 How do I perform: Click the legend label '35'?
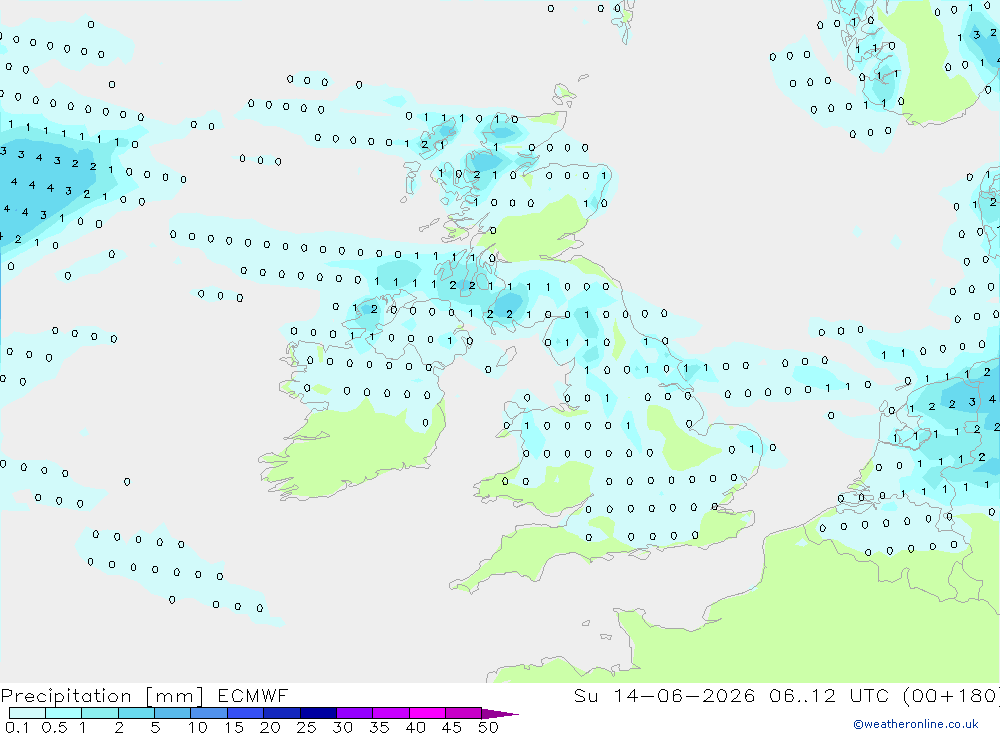pos(379,727)
